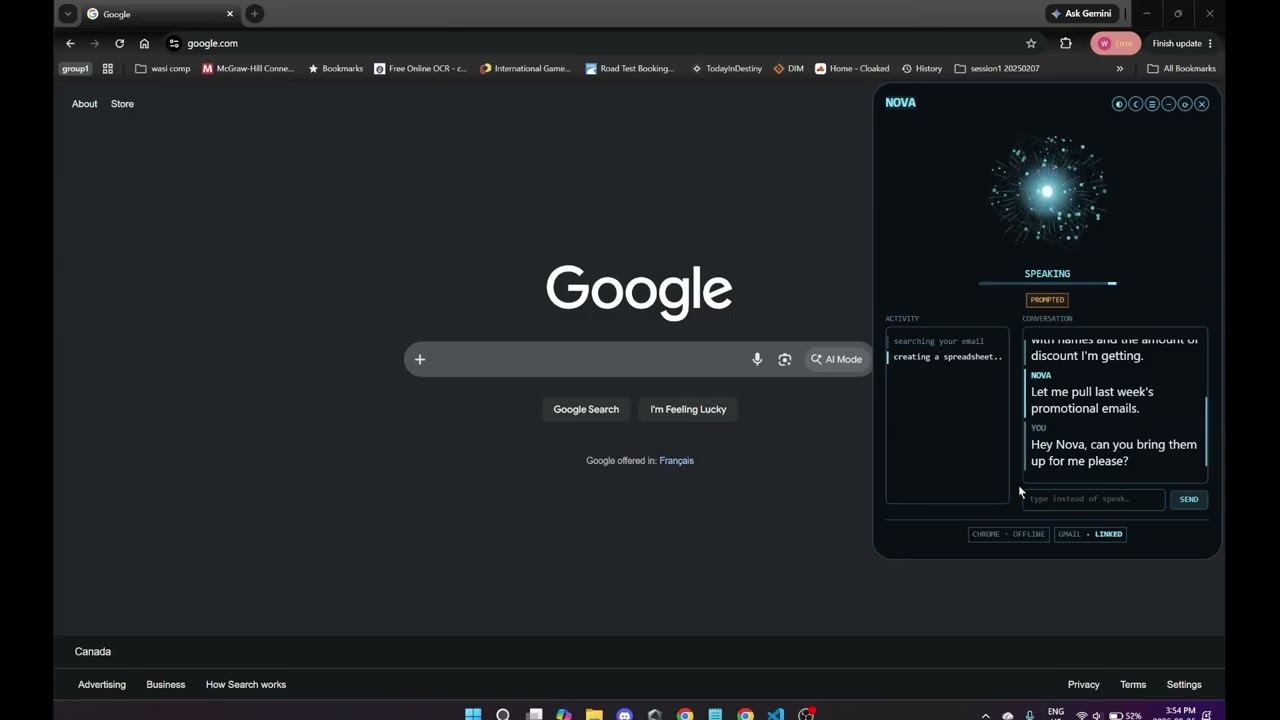The width and height of the screenshot is (1280, 720).
Task: Click the GMAIL · LINKED status chip
Action: click(x=1090, y=534)
